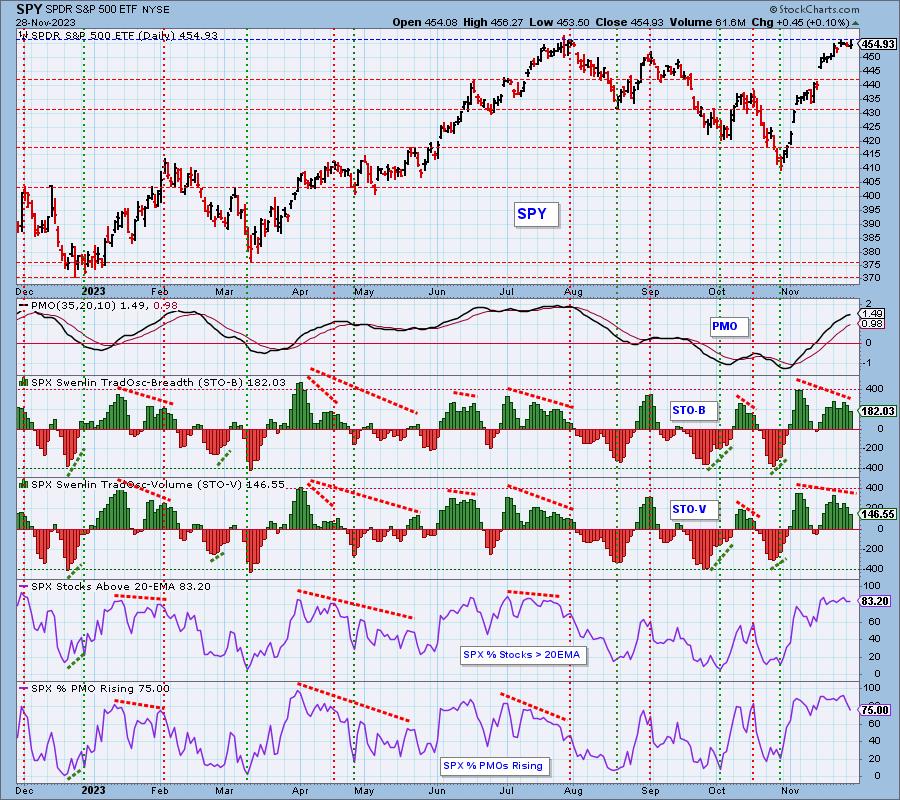Click the SPDR S&P 500 ETF (Daily) 454.93 legend
This screenshot has height=800, width=900.
click(x=125, y=36)
